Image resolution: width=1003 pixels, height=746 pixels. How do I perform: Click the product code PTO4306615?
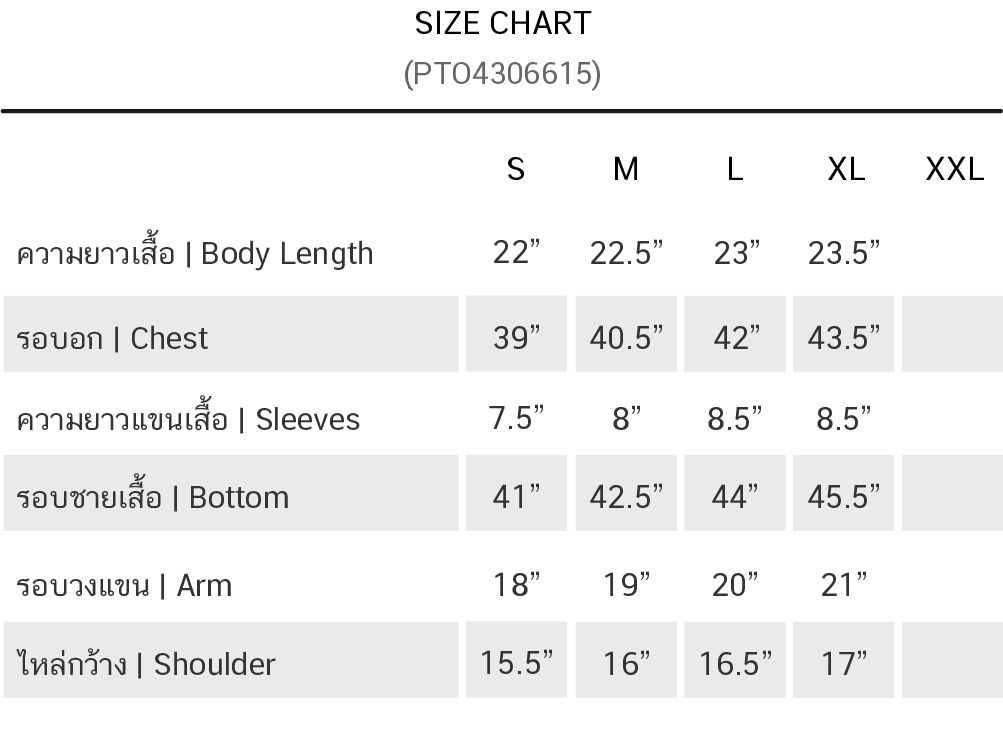click(x=502, y=73)
